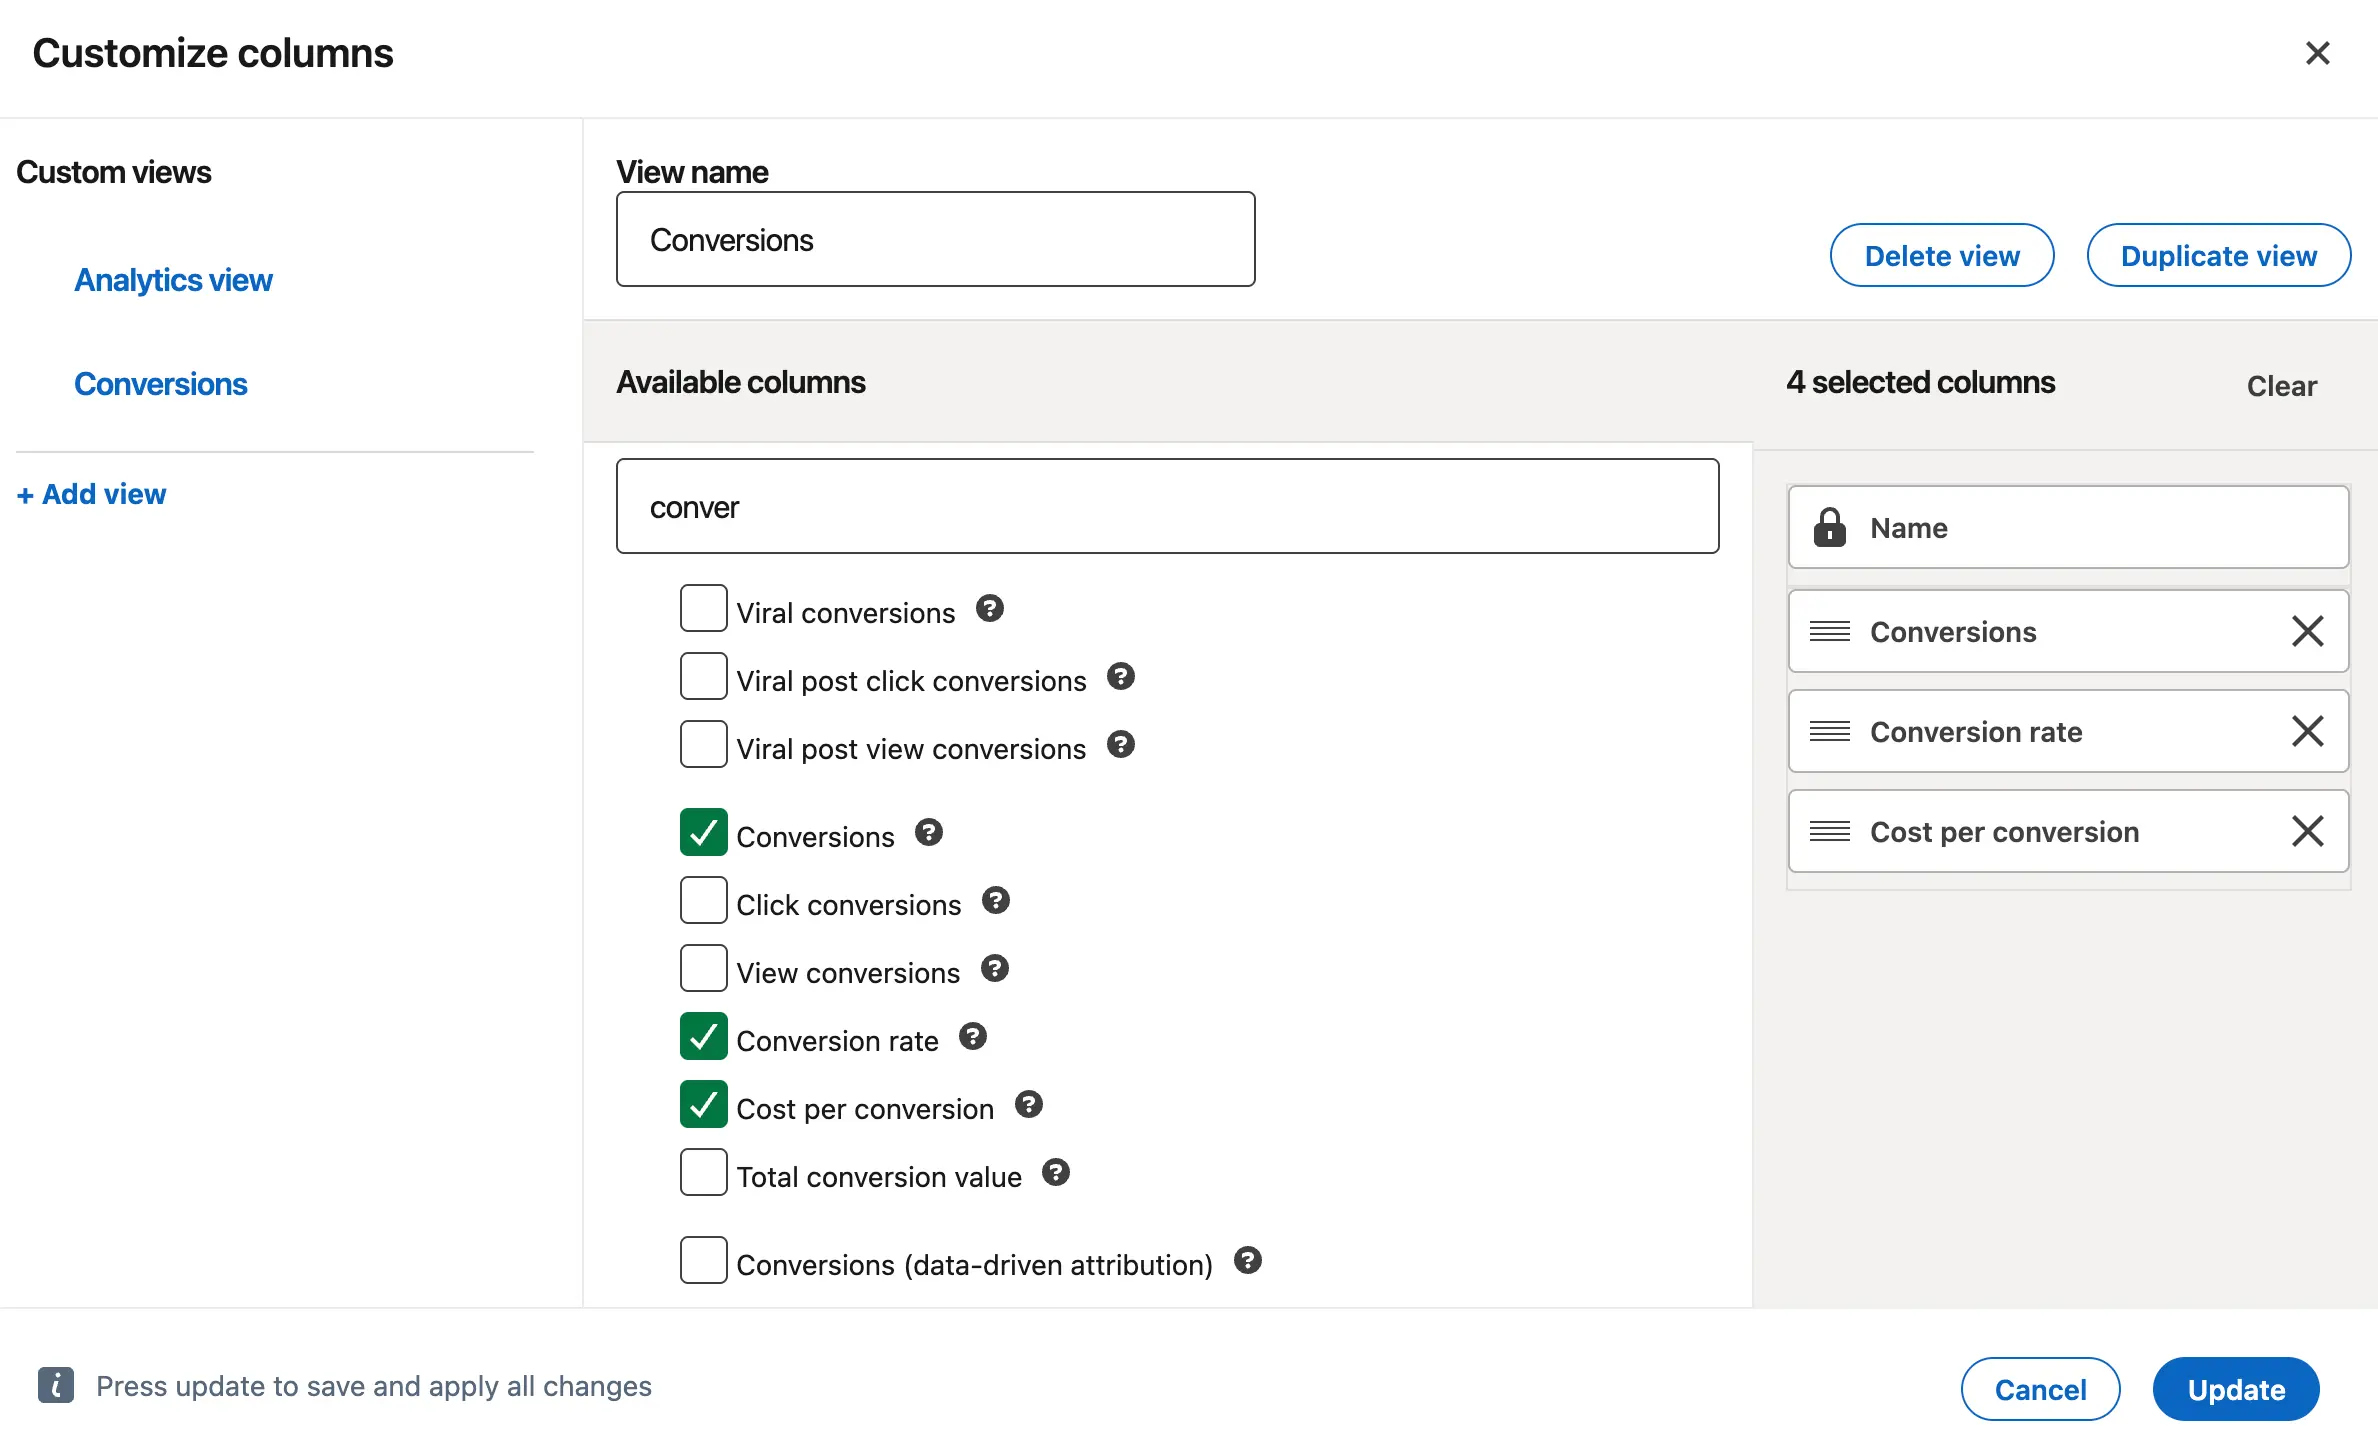Click the column search field

pyautogui.click(x=1166, y=506)
